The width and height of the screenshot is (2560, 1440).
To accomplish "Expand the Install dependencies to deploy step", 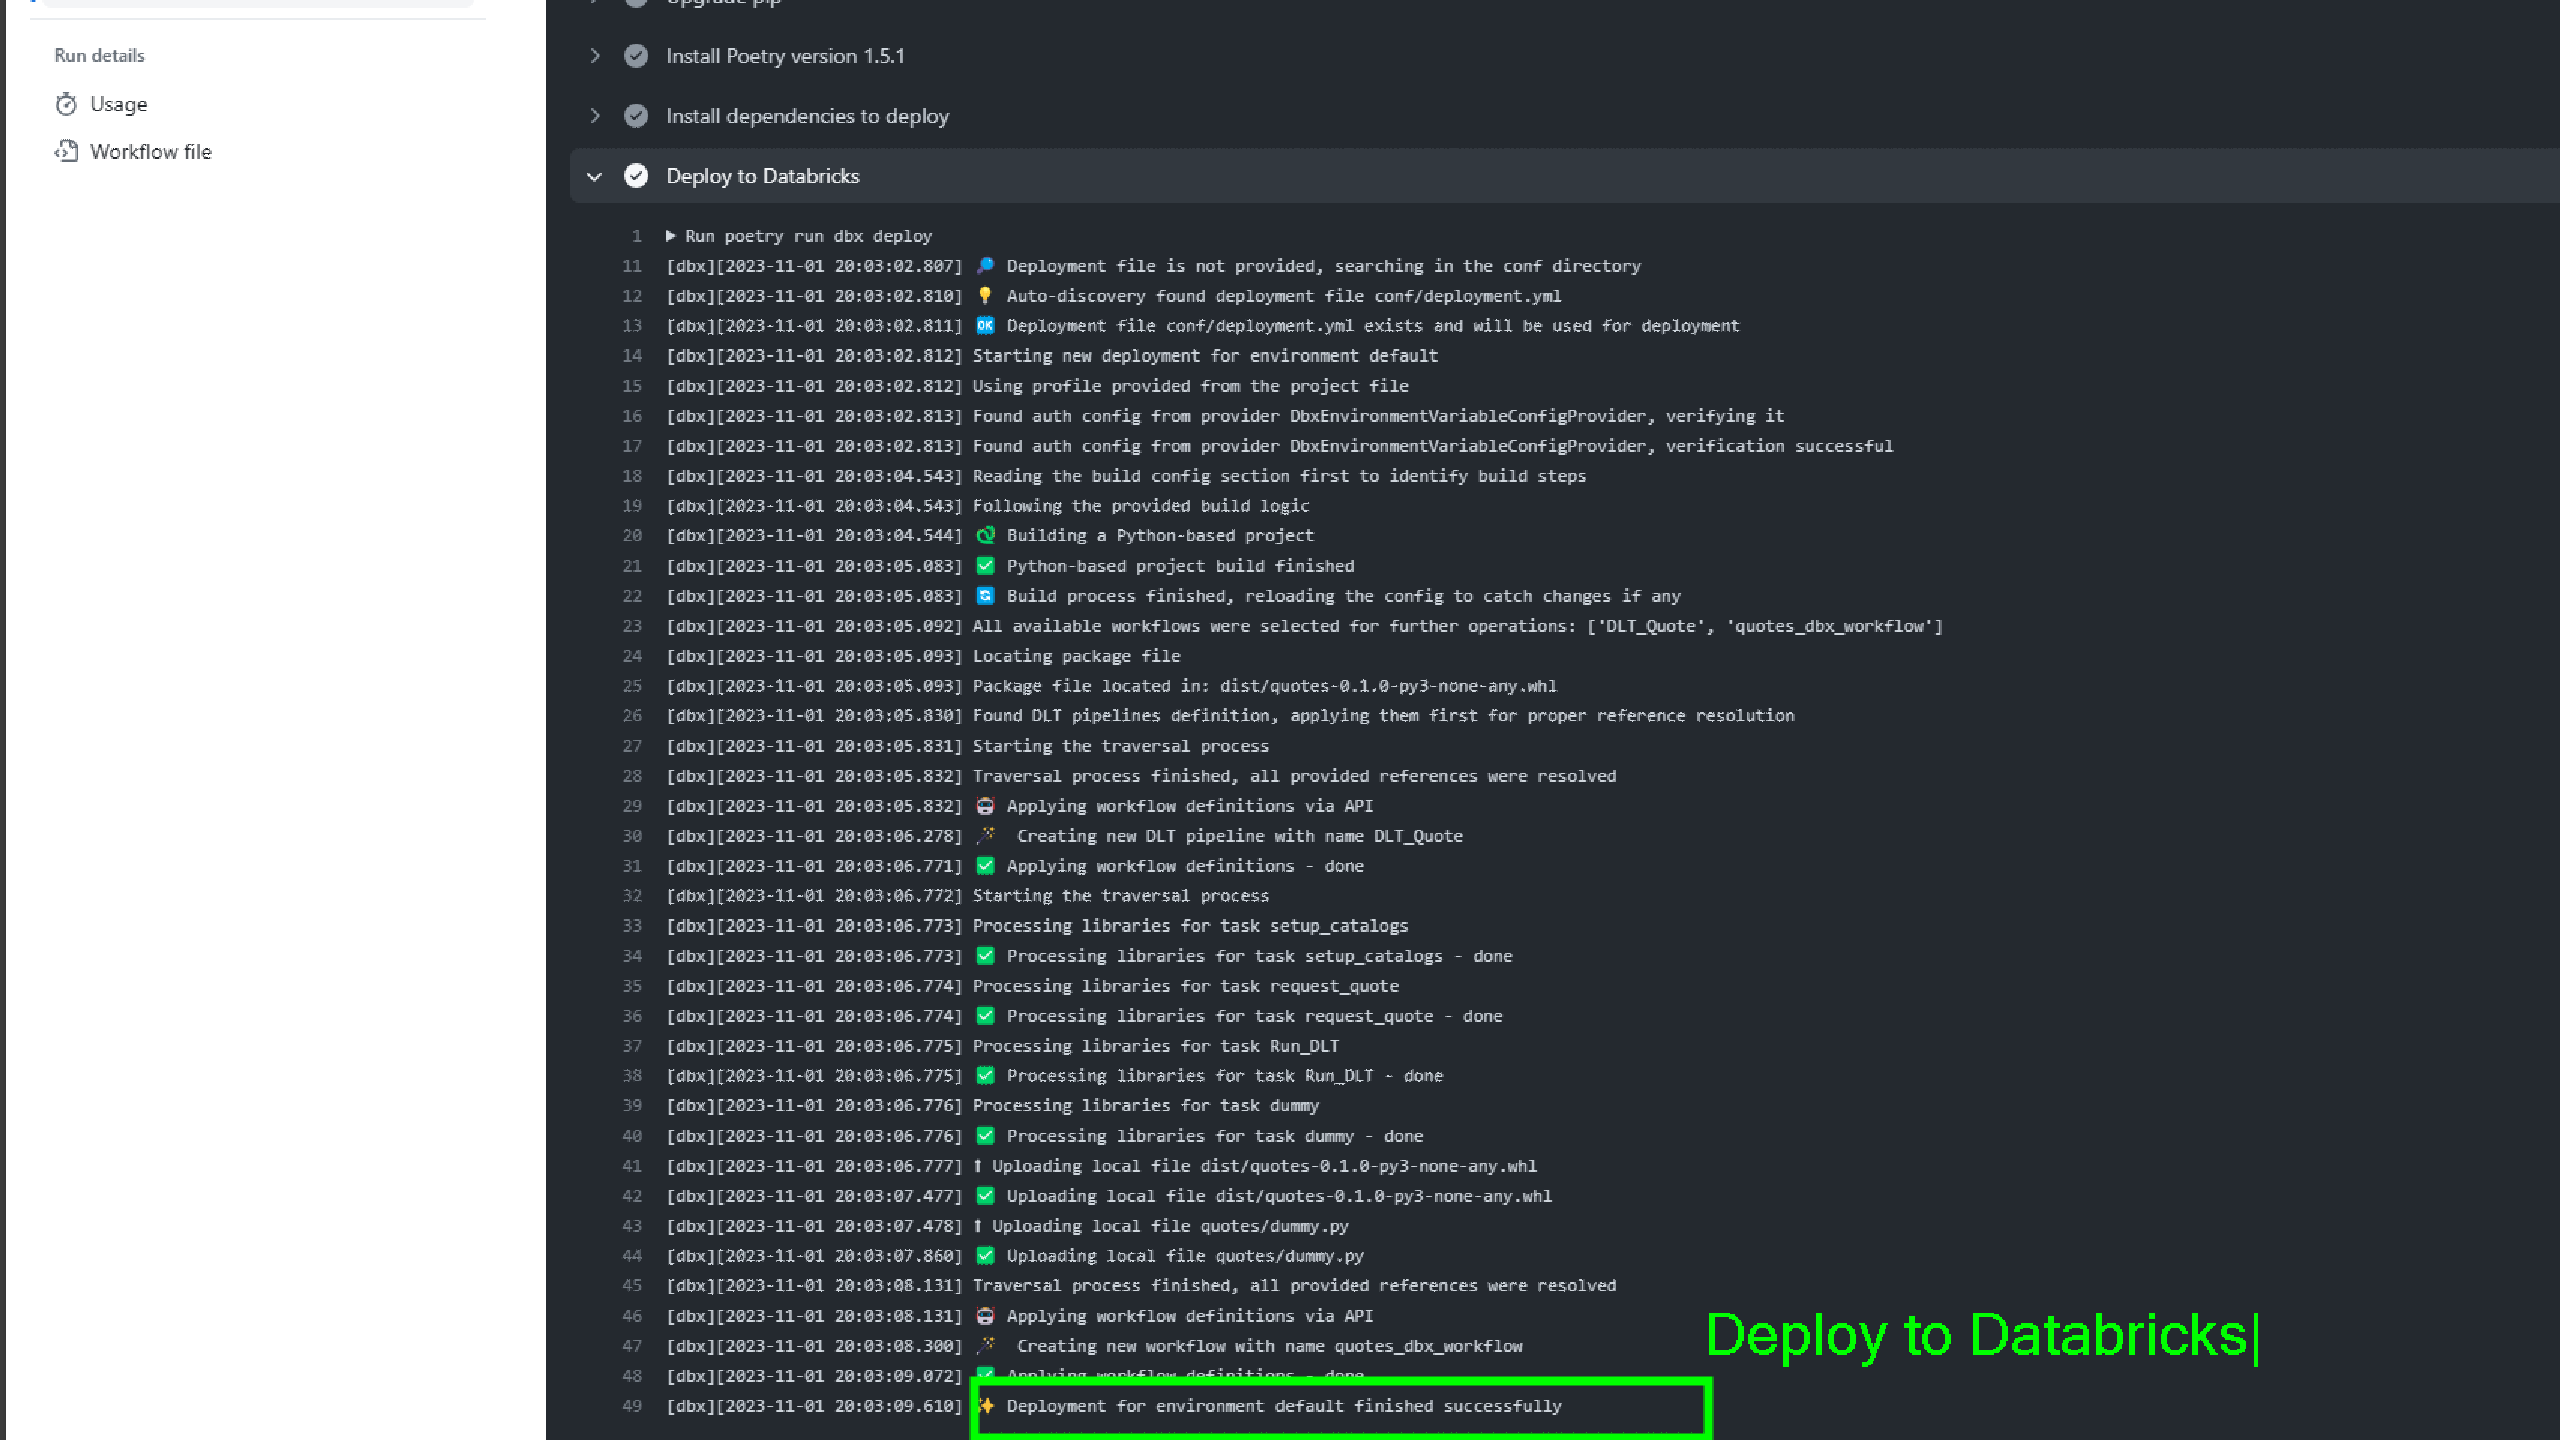I will click(595, 116).
